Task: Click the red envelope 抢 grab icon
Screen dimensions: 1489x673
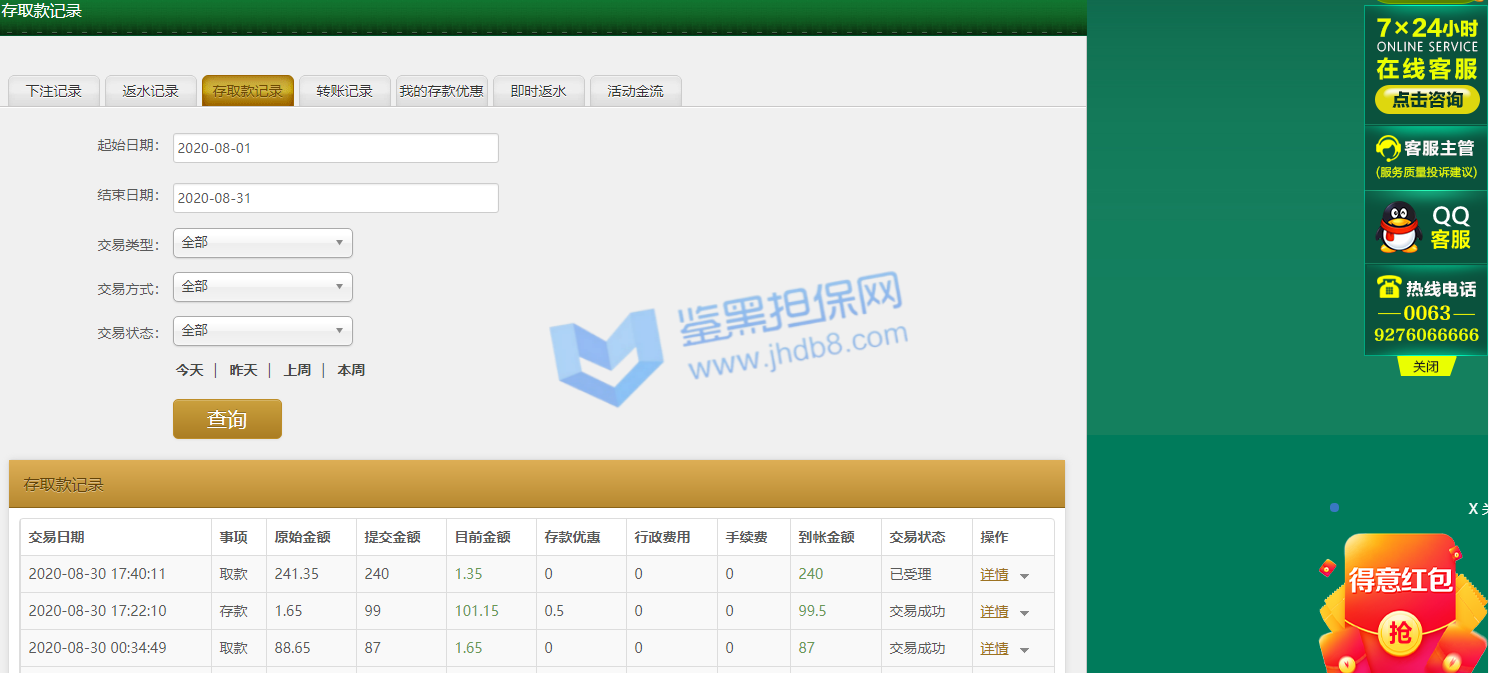Action: click(1400, 632)
